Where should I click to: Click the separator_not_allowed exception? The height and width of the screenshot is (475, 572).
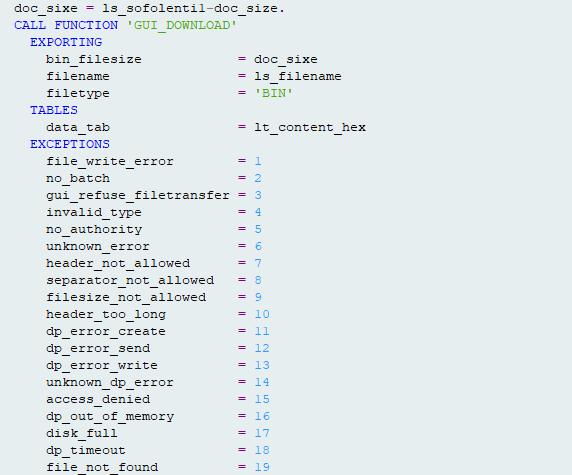point(130,280)
